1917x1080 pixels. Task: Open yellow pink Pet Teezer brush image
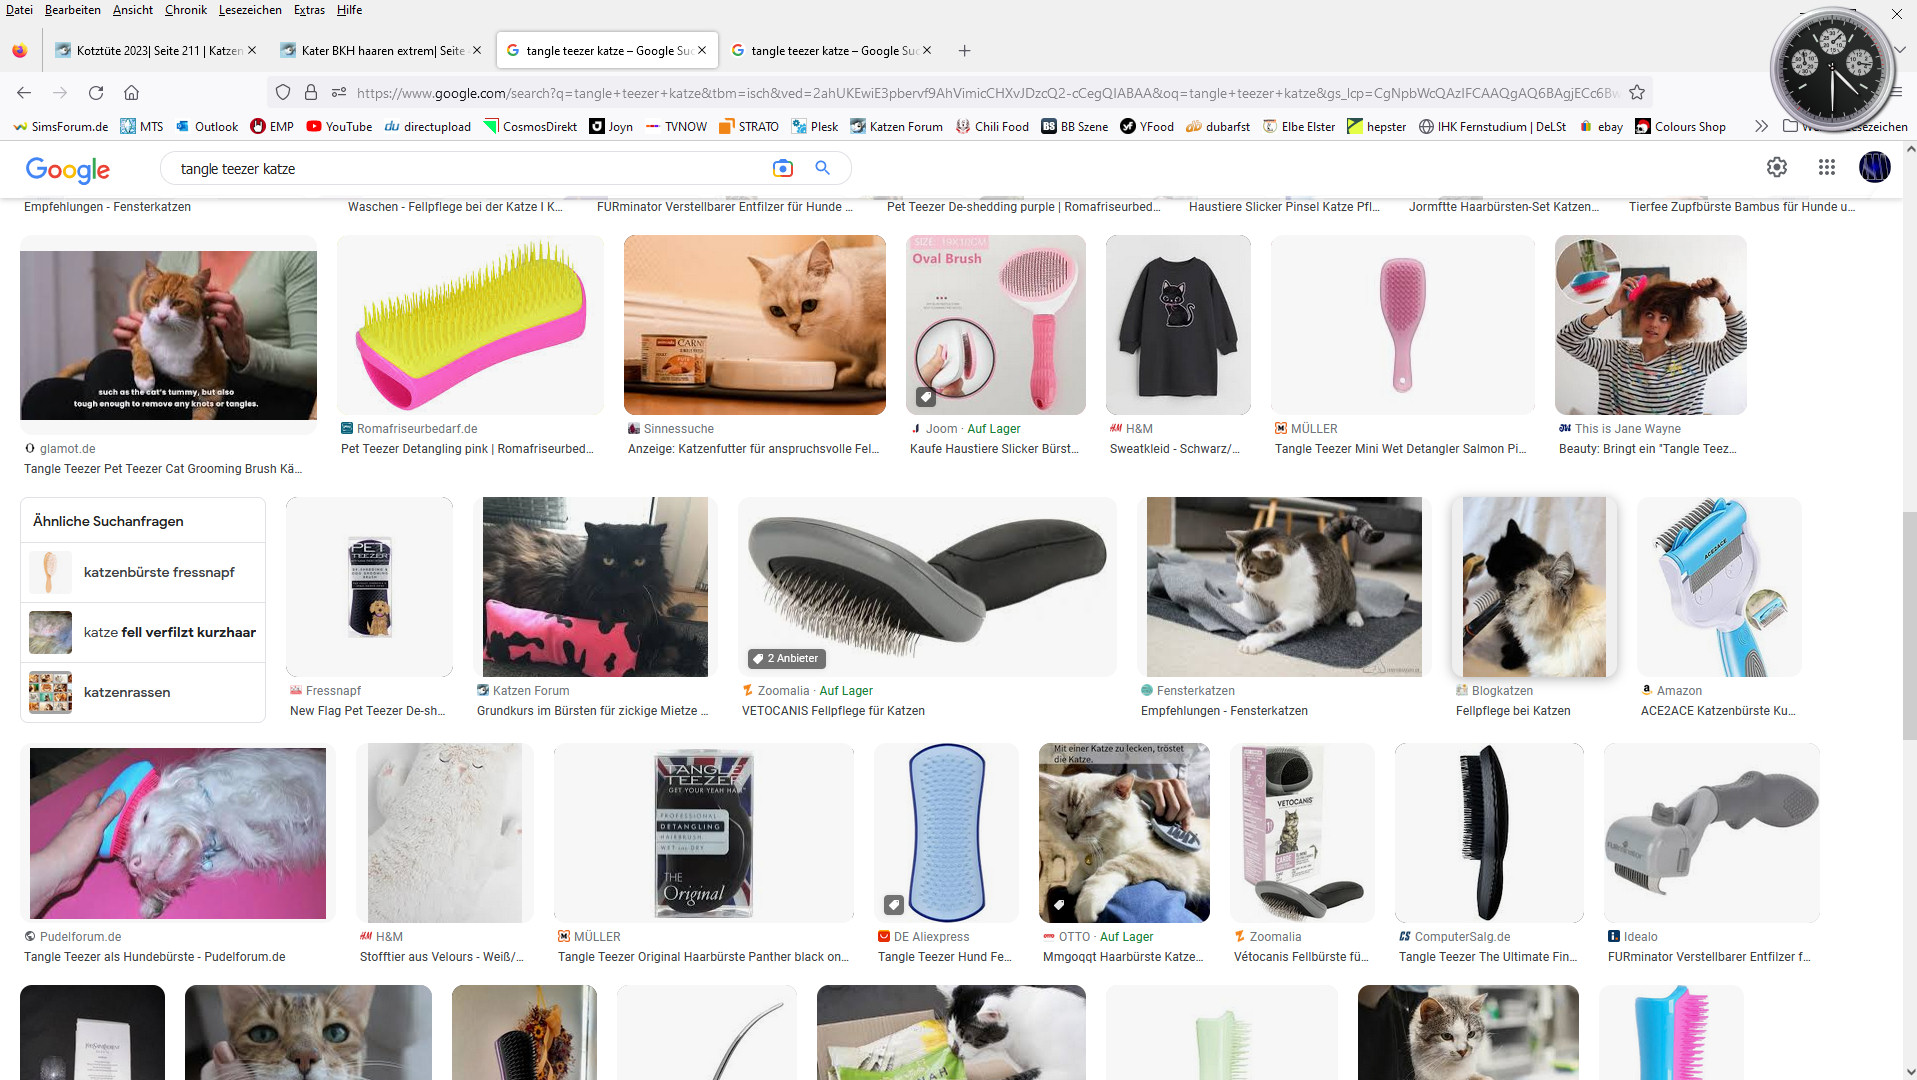pos(470,325)
